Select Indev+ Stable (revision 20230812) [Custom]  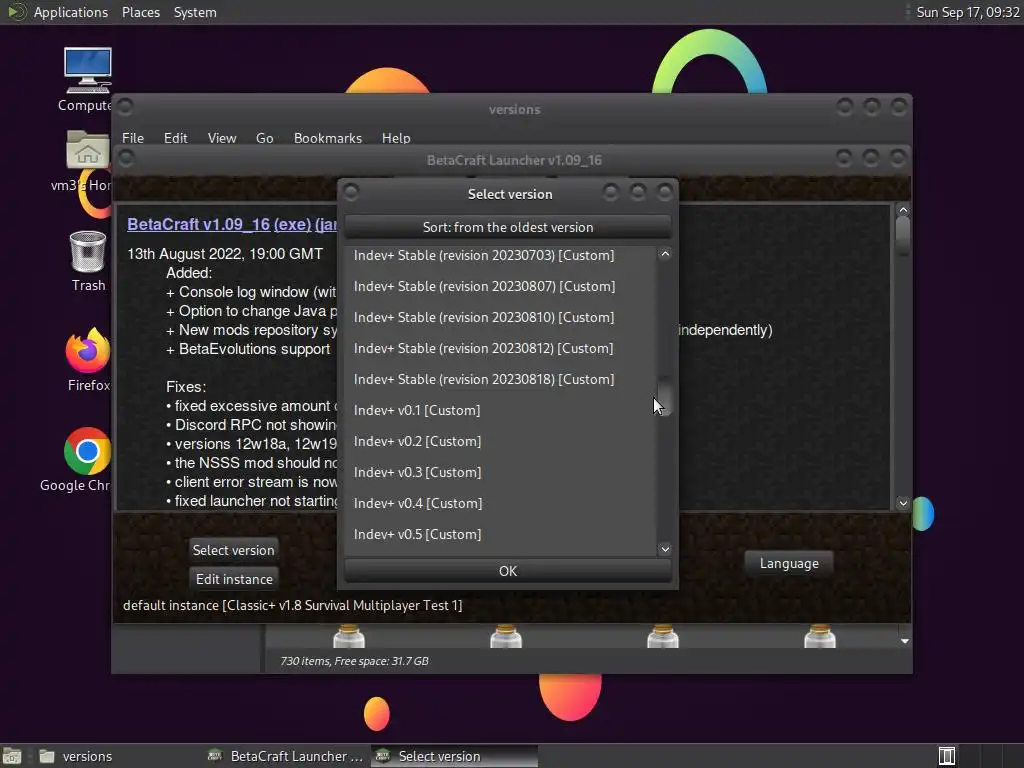[500, 348]
